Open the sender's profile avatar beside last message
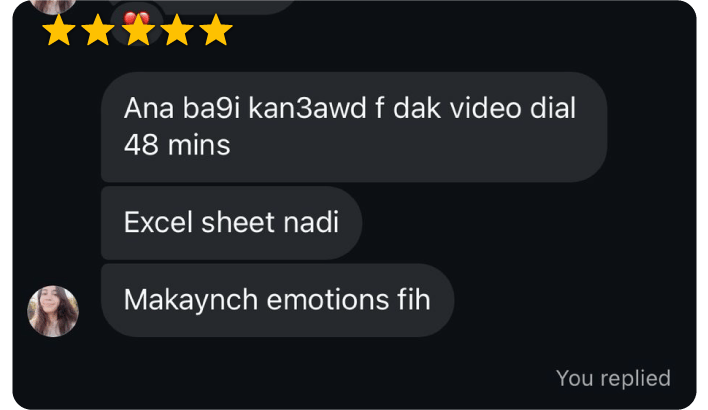The height and width of the screenshot is (410, 708). pos(53,311)
